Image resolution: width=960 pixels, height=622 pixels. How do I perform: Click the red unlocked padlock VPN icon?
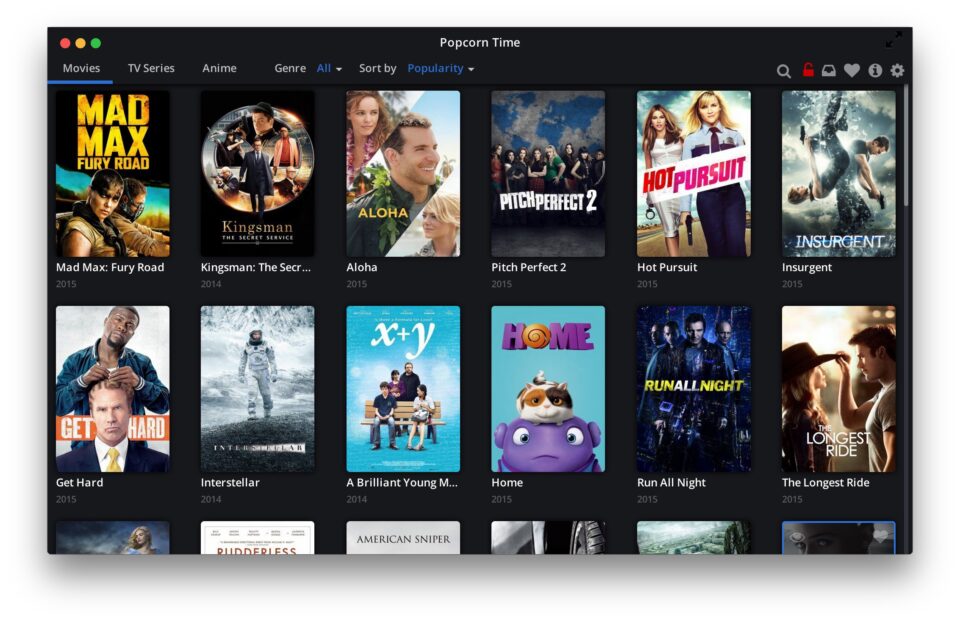(x=808, y=70)
